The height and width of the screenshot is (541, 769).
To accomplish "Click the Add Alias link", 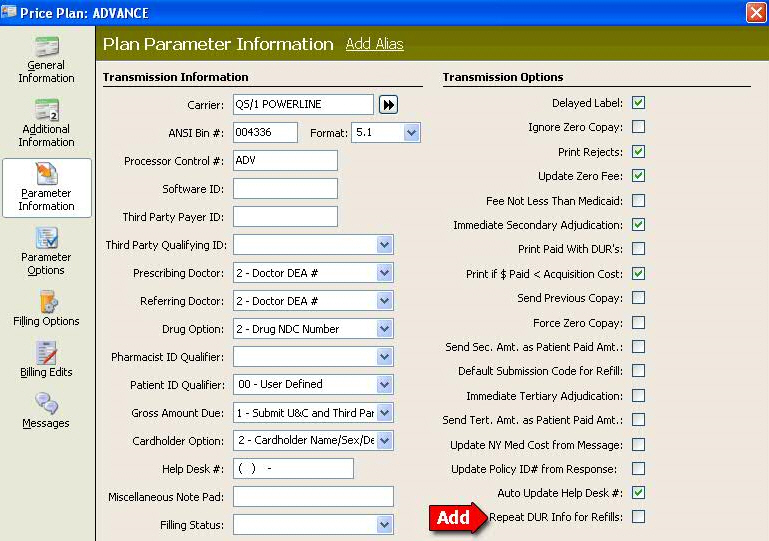I will (374, 44).
